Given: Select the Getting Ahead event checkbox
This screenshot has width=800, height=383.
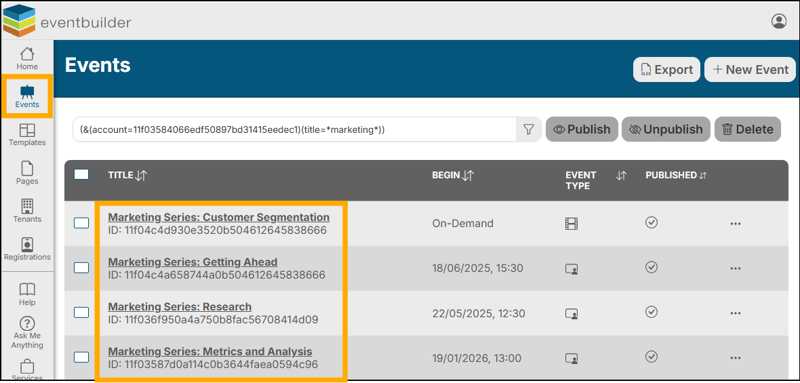Looking at the screenshot, I should coord(81,268).
